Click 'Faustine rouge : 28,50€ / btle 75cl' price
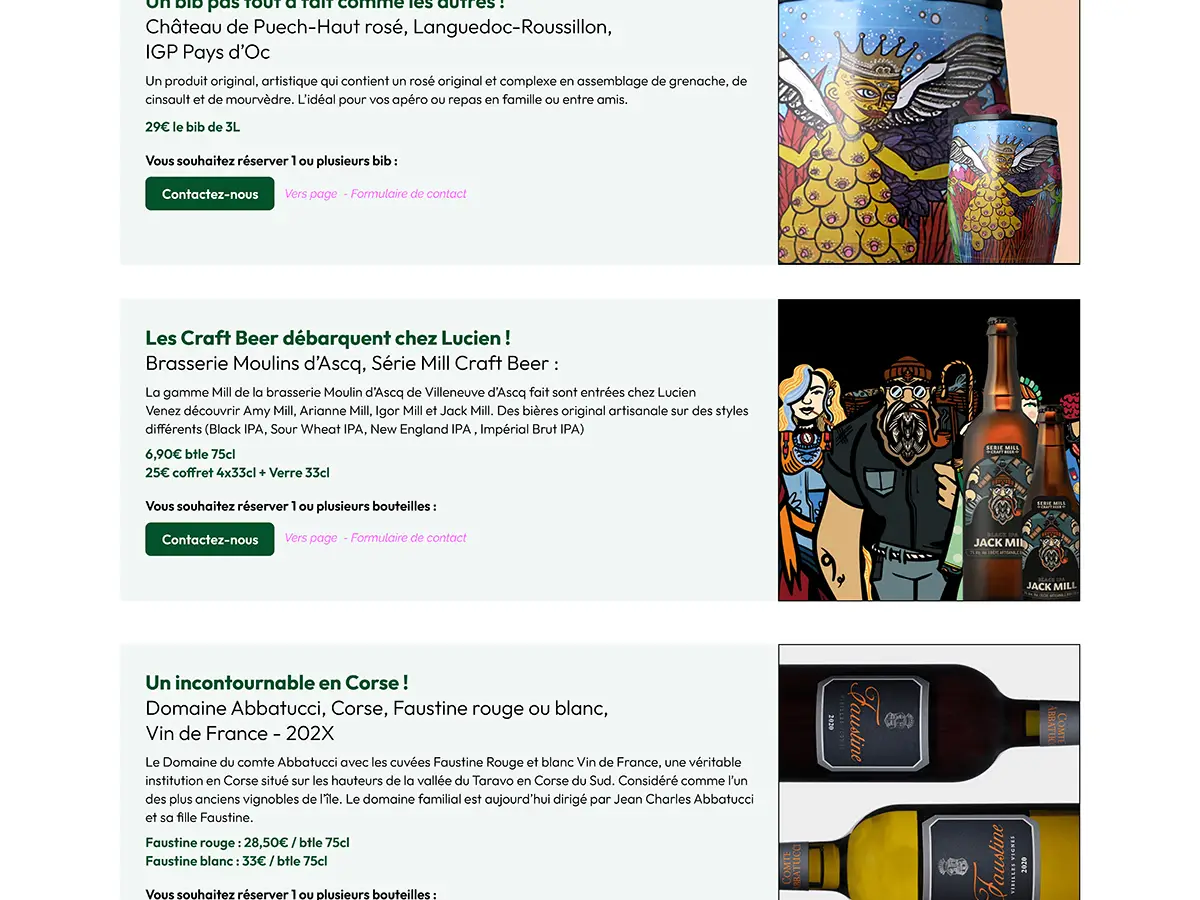 click(x=247, y=843)
